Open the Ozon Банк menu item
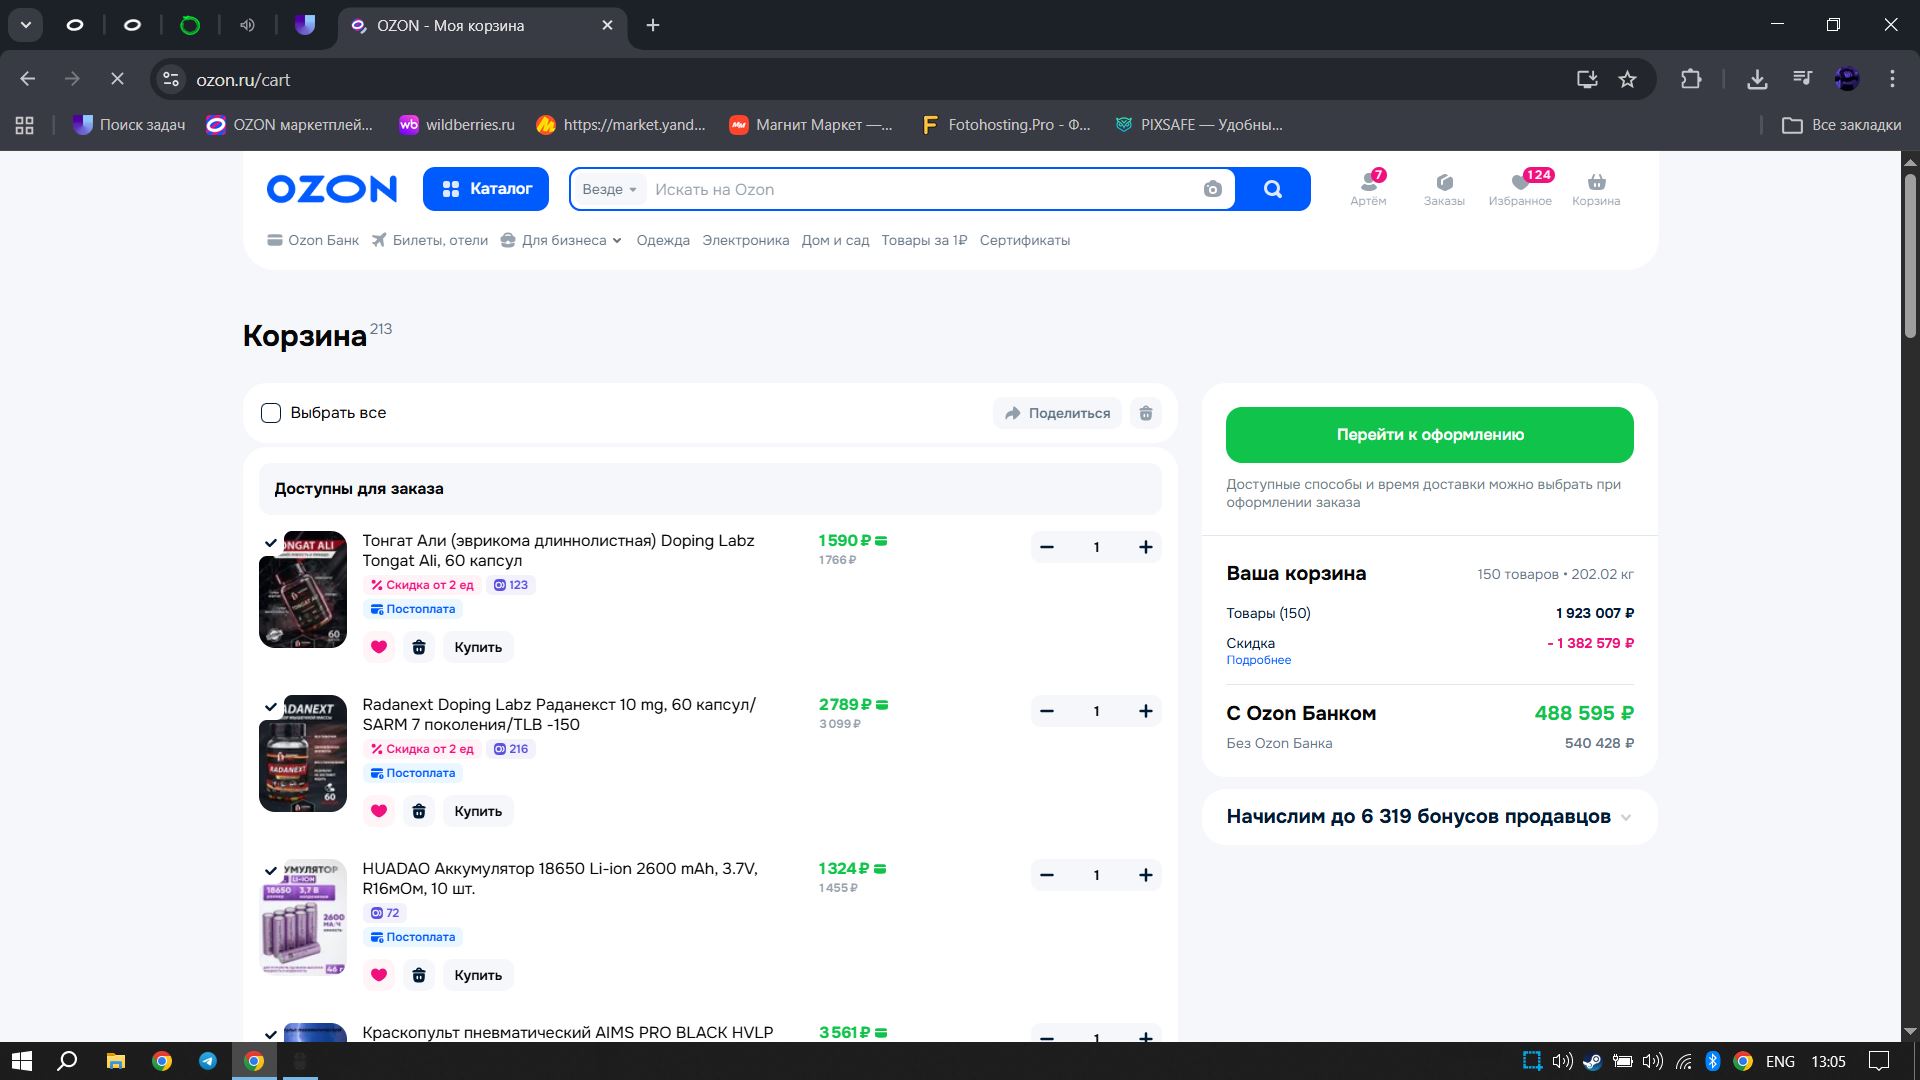Image resolution: width=1920 pixels, height=1080 pixels. 313,241
